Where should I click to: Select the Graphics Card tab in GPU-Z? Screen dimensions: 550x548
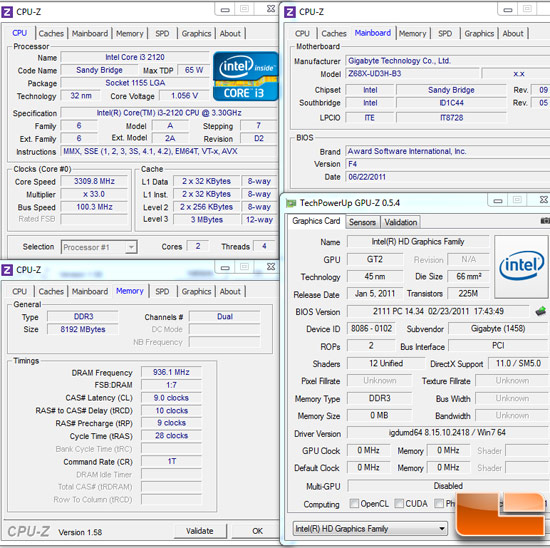pyautogui.click(x=316, y=221)
